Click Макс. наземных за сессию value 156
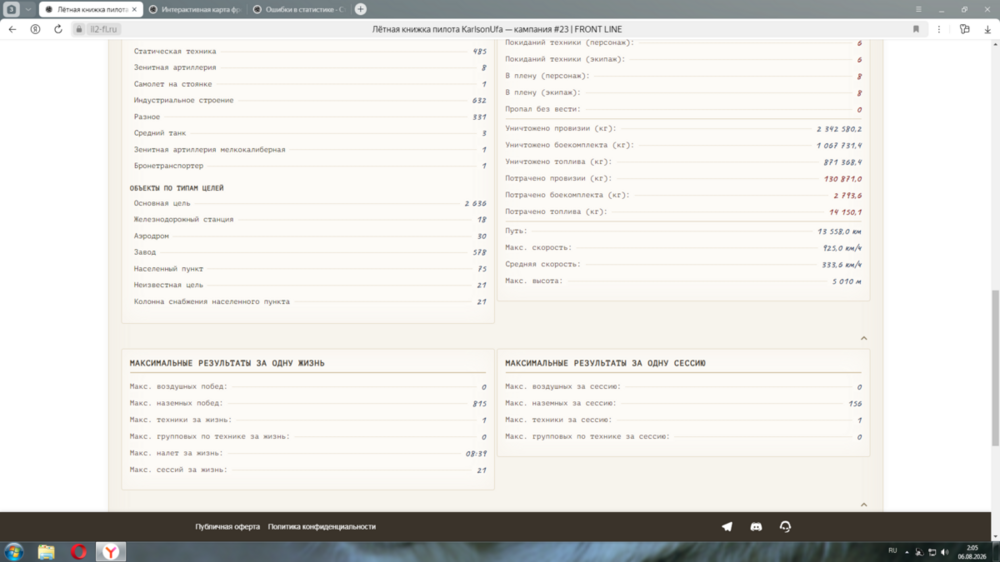This screenshot has width=1000, height=562. coord(855,404)
